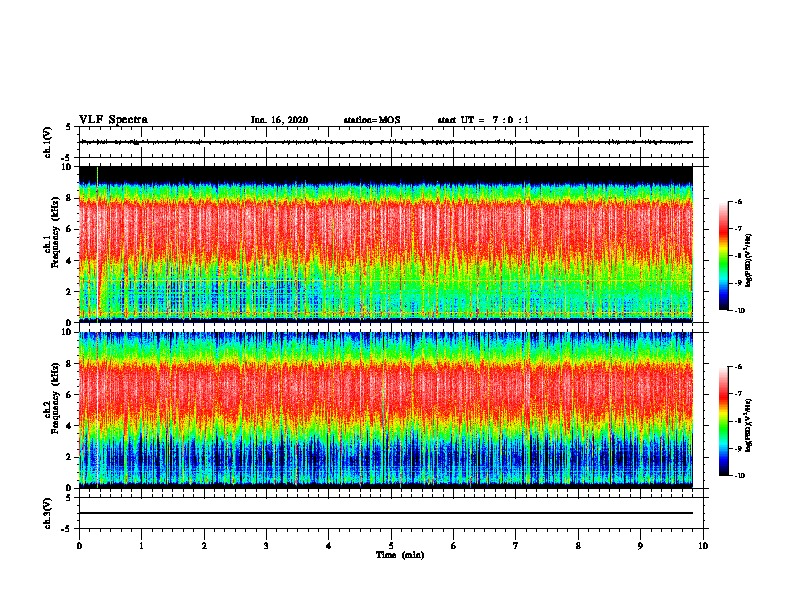The image size is (792, 612).
Task: Click the "-10" tick on ch.2 color bar
Action: 739,476
